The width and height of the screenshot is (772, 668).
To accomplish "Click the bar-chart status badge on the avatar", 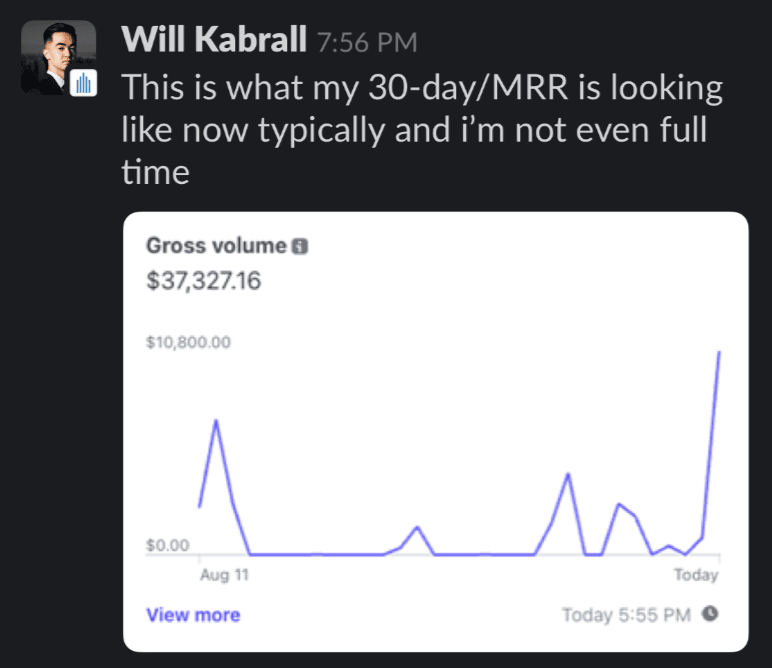I will click(x=84, y=84).
